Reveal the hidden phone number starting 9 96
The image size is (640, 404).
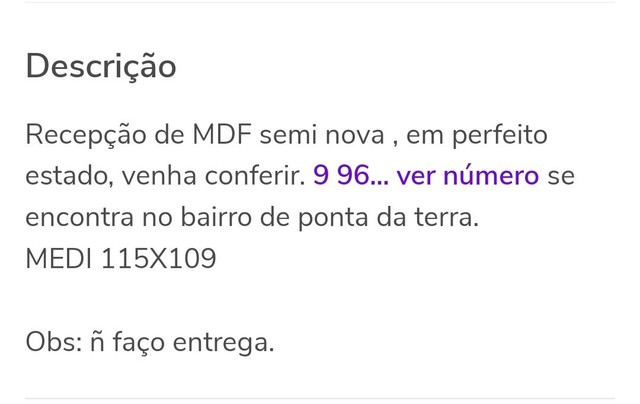click(x=426, y=176)
